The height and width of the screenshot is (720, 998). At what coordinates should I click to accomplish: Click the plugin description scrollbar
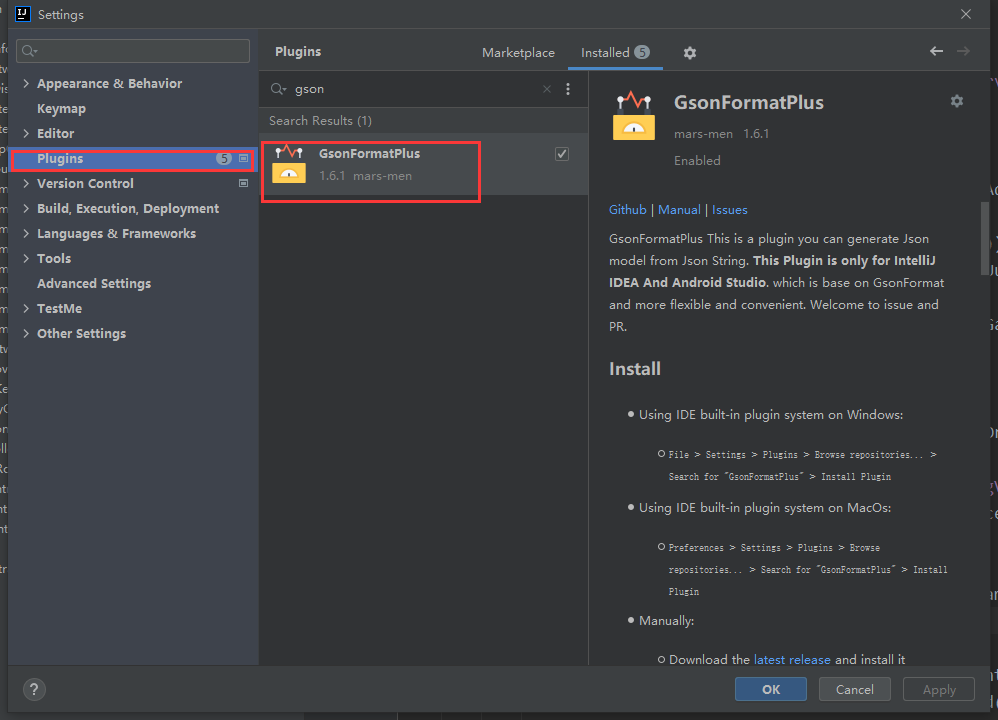coord(985,238)
